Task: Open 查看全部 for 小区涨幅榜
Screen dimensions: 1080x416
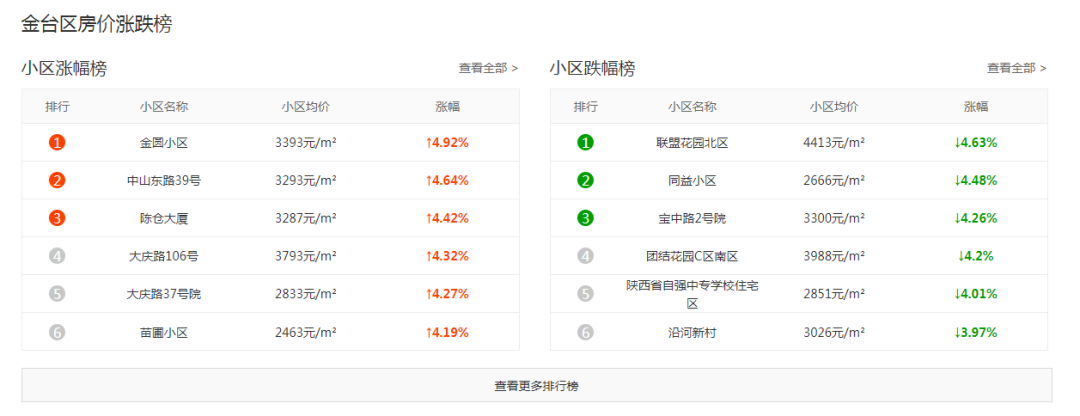Action: tap(488, 68)
